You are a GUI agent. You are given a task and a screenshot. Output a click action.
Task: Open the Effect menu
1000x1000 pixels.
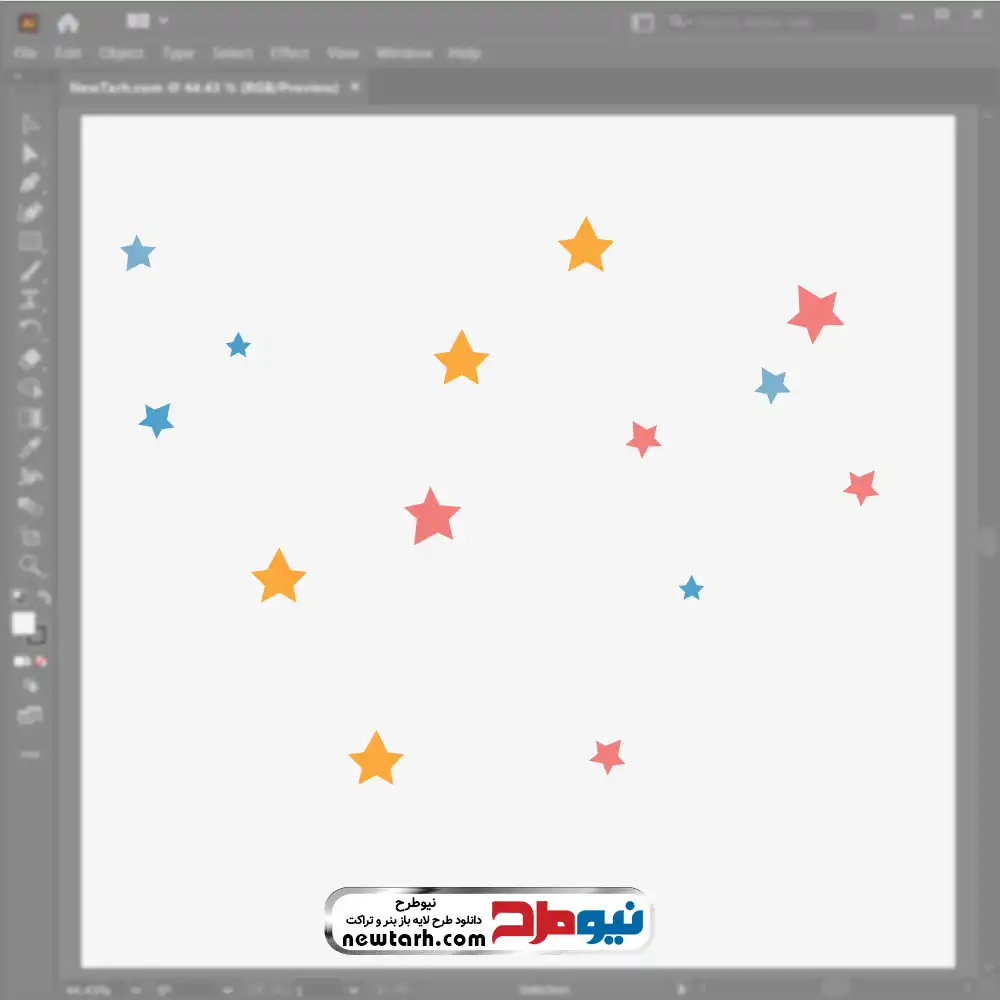pos(290,53)
